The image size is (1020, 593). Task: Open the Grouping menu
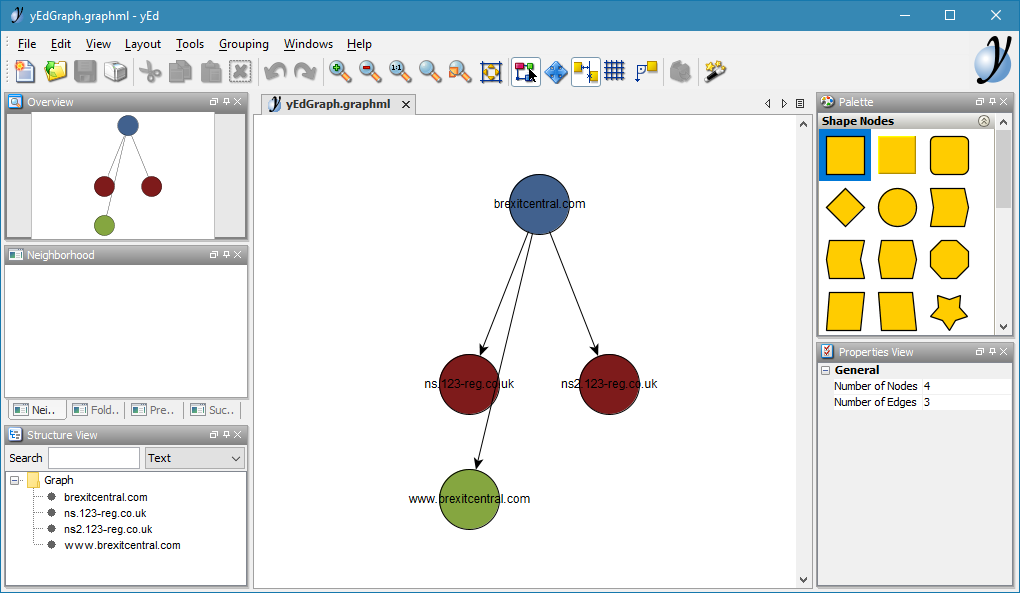click(x=243, y=44)
